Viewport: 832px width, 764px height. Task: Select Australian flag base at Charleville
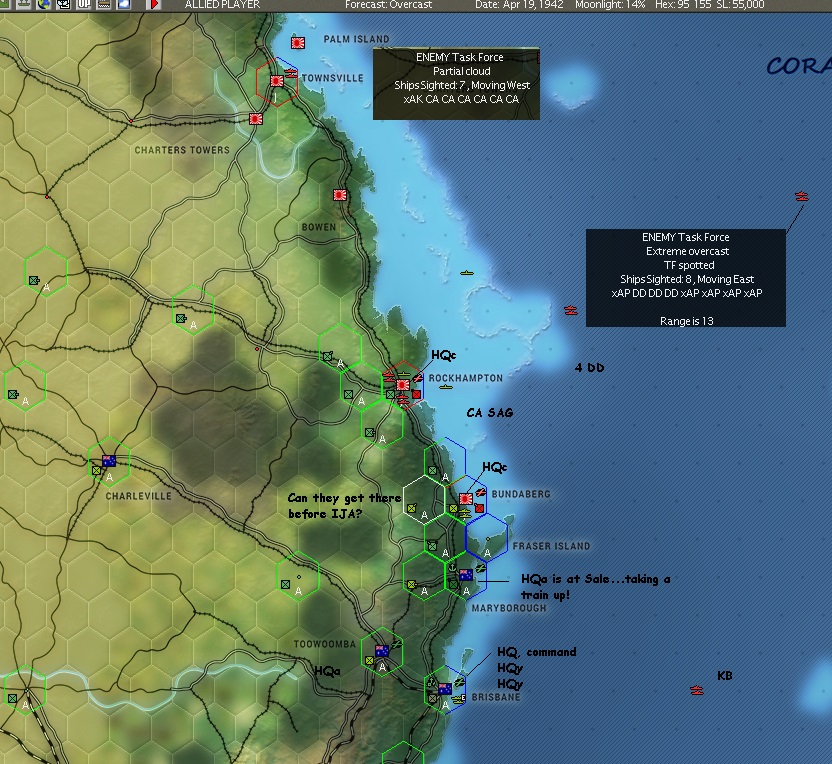tap(109, 461)
